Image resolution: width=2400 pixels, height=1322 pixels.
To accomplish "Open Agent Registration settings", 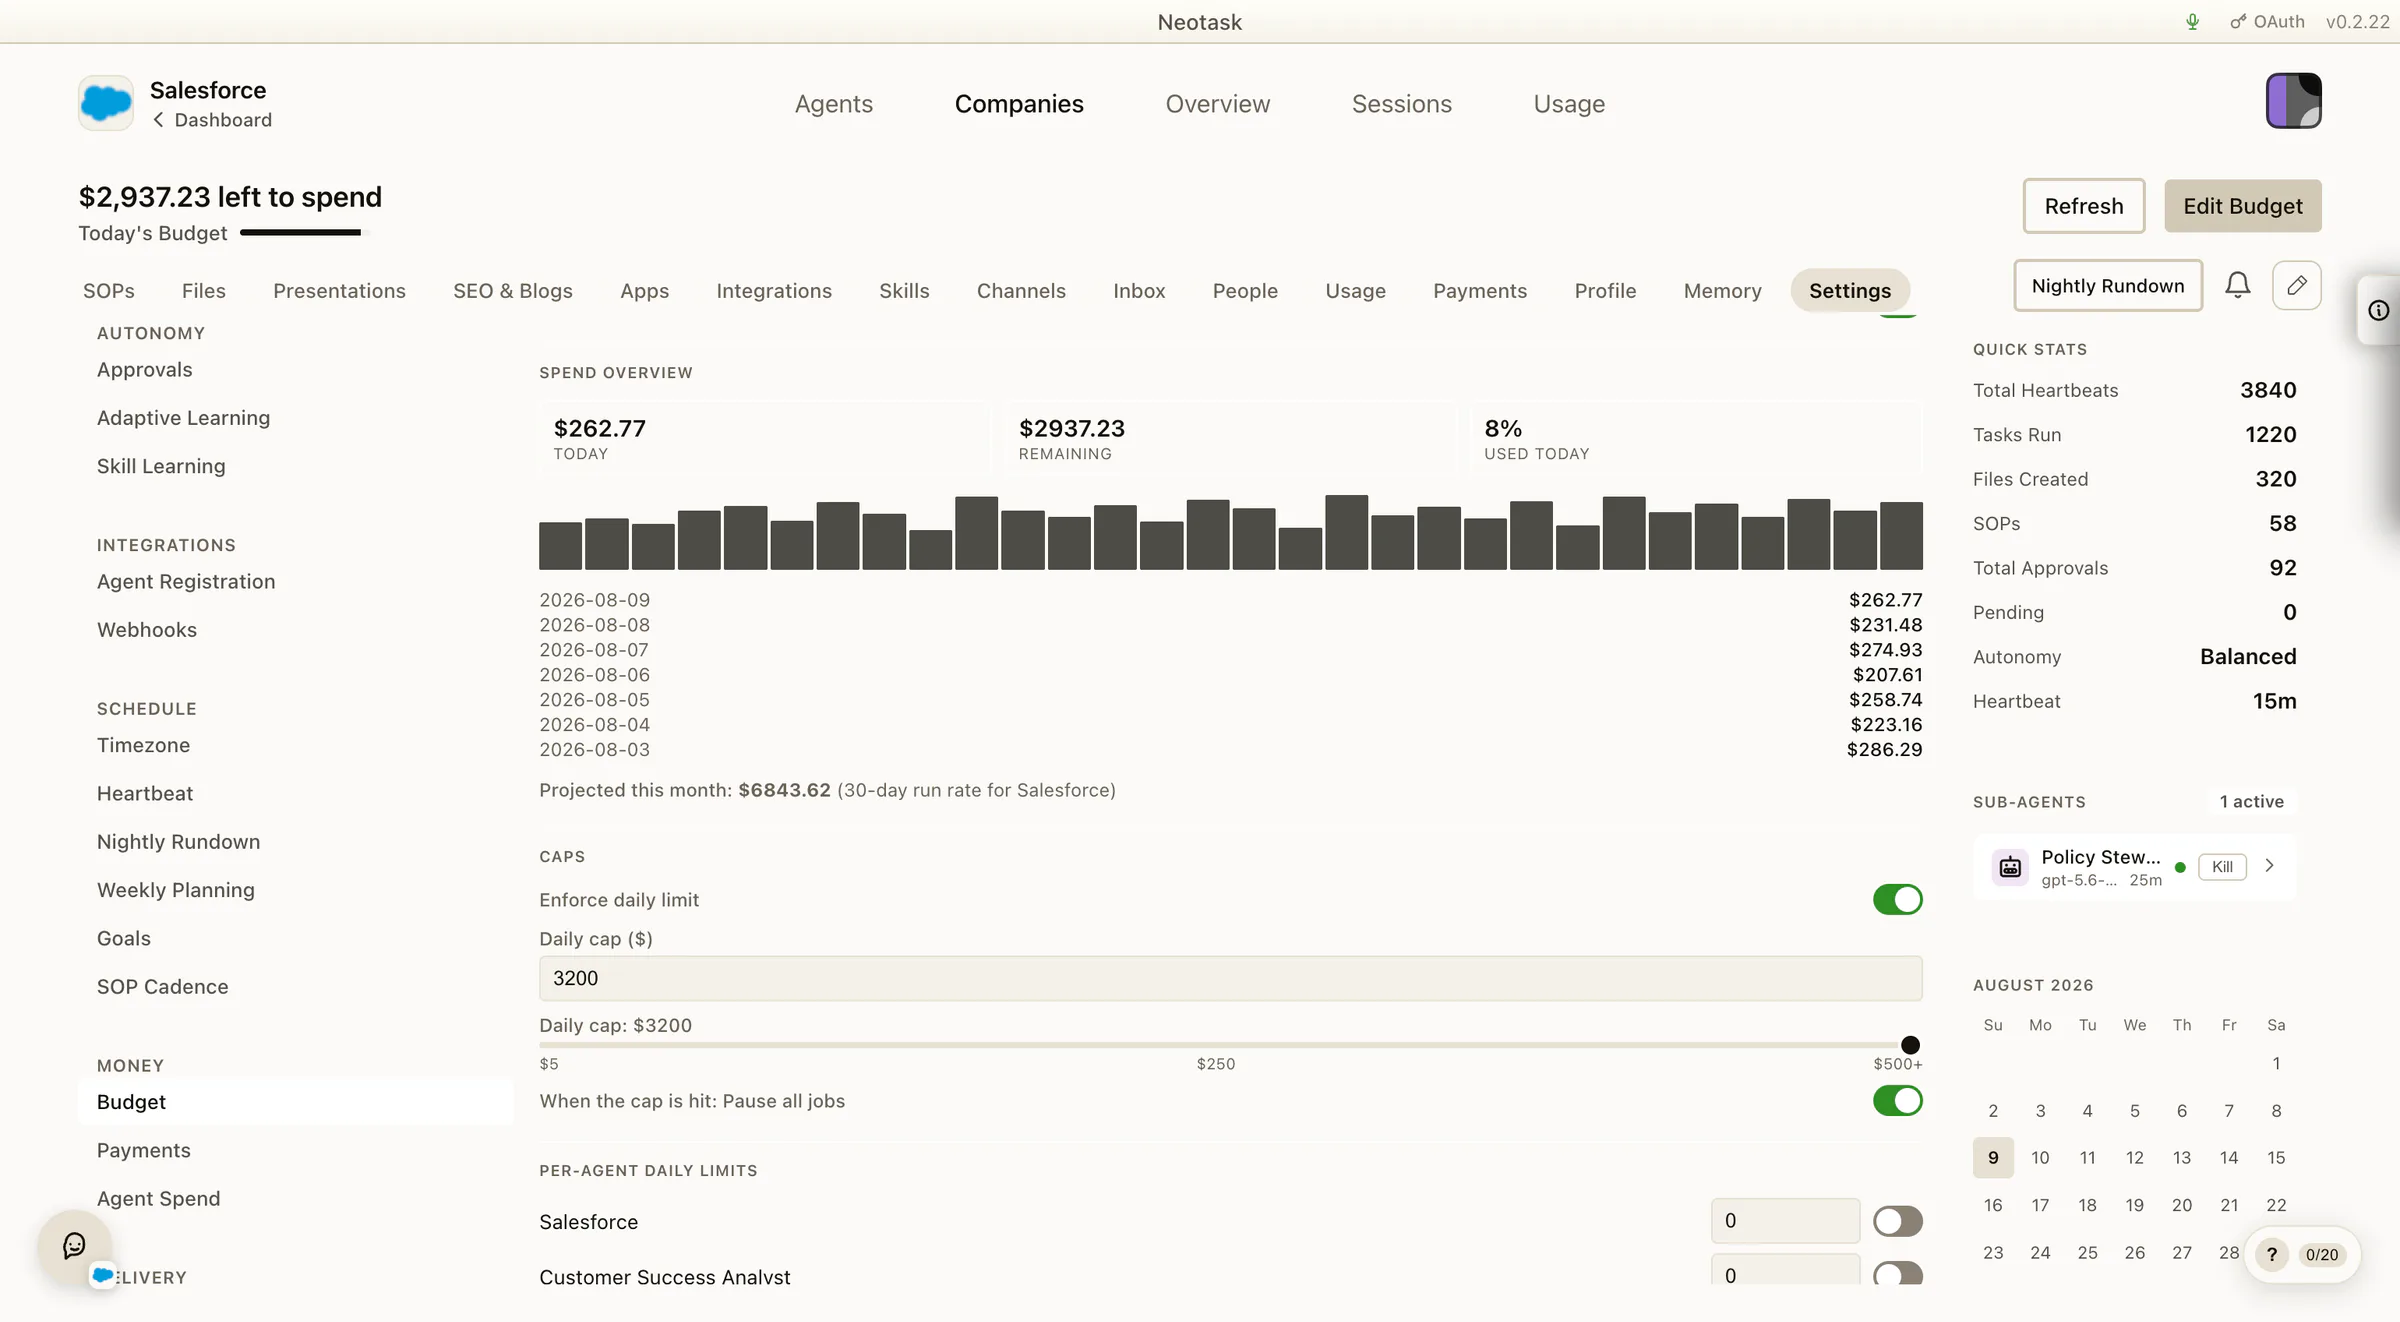I will coord(185,582).
